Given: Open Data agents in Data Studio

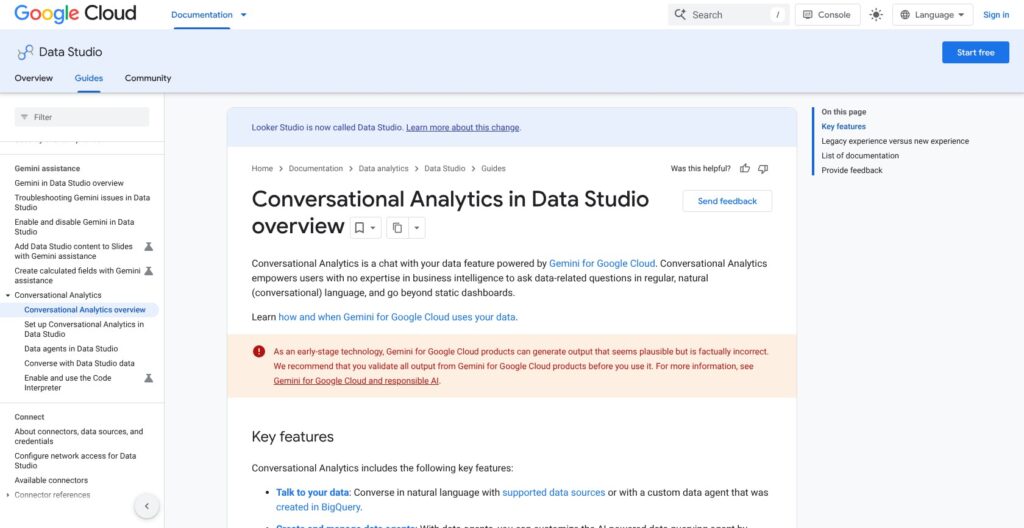Looking at the screenshot, I should tap(71, 349).
